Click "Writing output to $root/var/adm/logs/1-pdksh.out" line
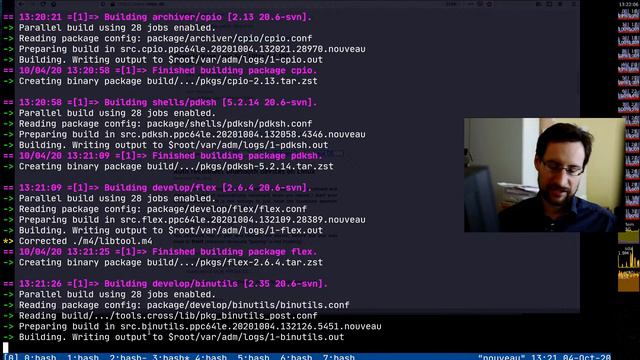This screenshot has height=360, width=640. pyautogui.click(x=165, y=145)
